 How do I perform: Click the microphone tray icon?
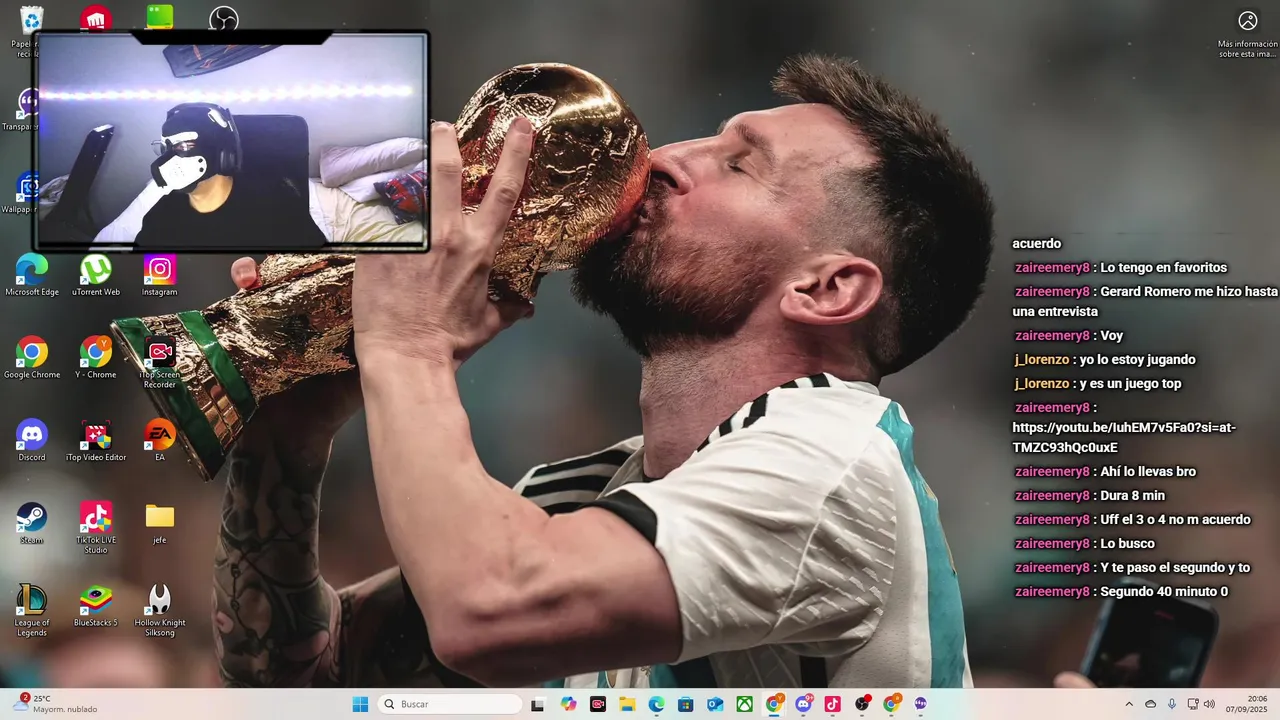pos(1172,704)
